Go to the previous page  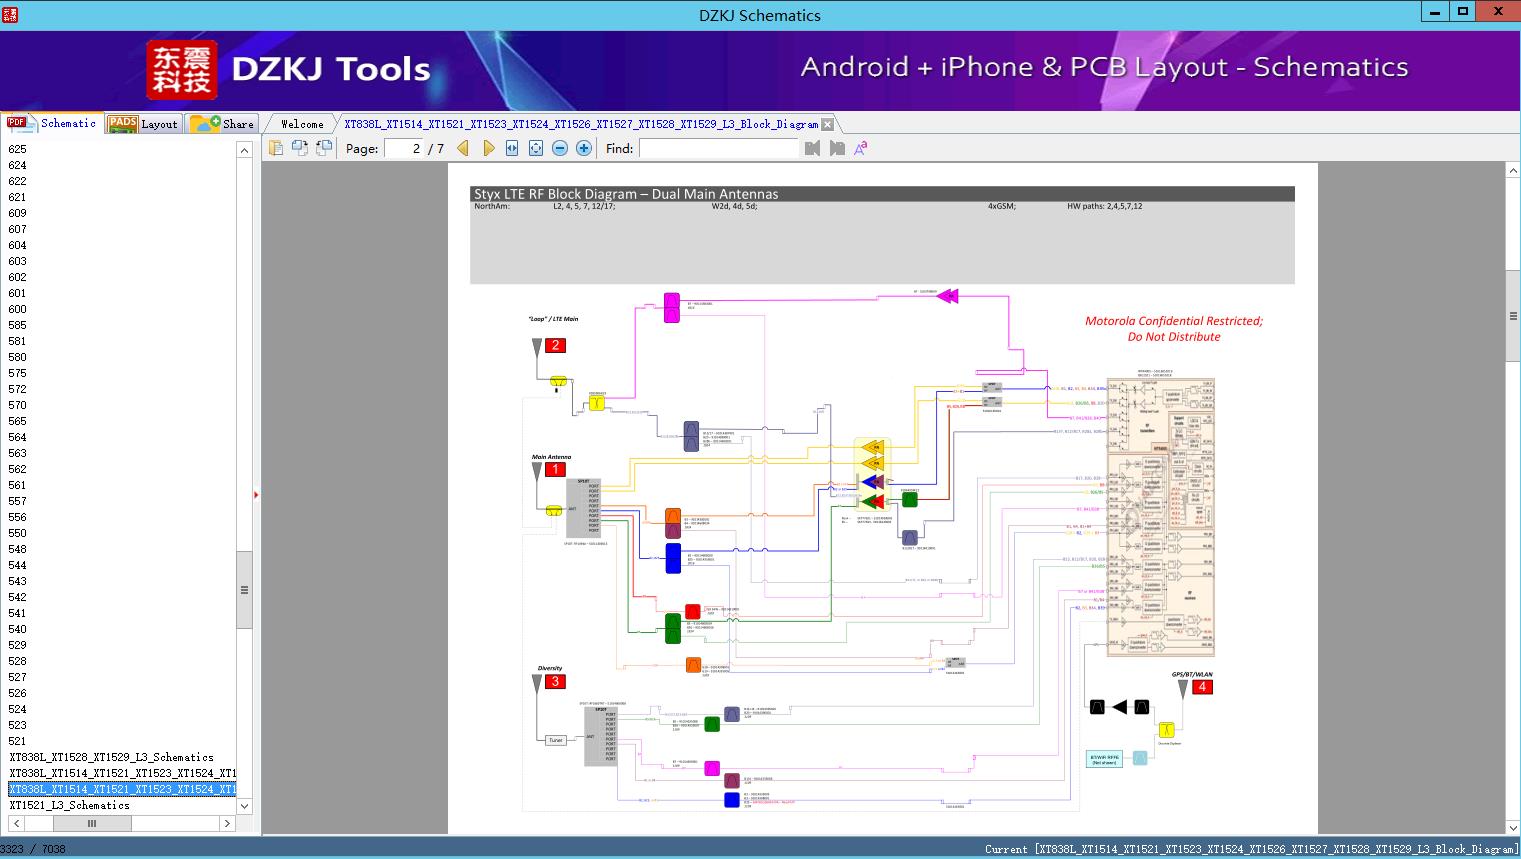coord(463,148)
